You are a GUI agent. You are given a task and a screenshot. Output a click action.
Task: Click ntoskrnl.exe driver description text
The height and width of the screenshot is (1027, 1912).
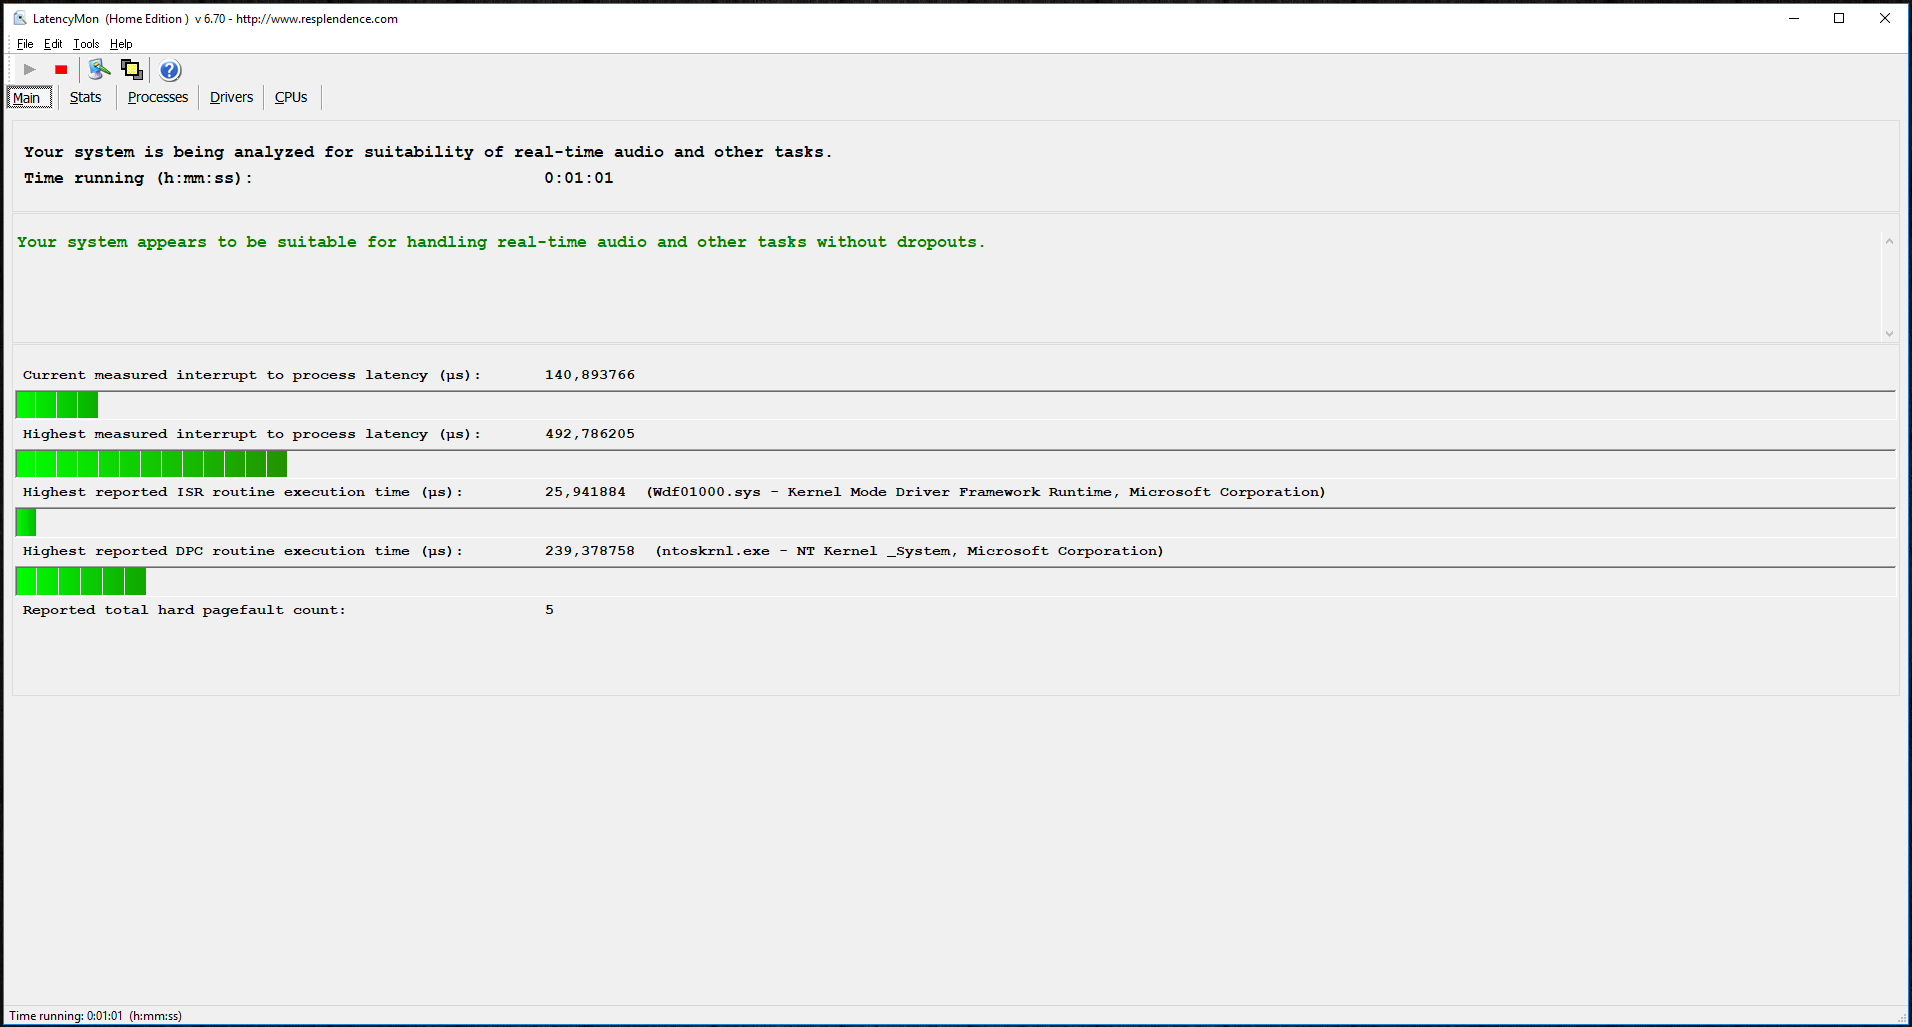910,551
